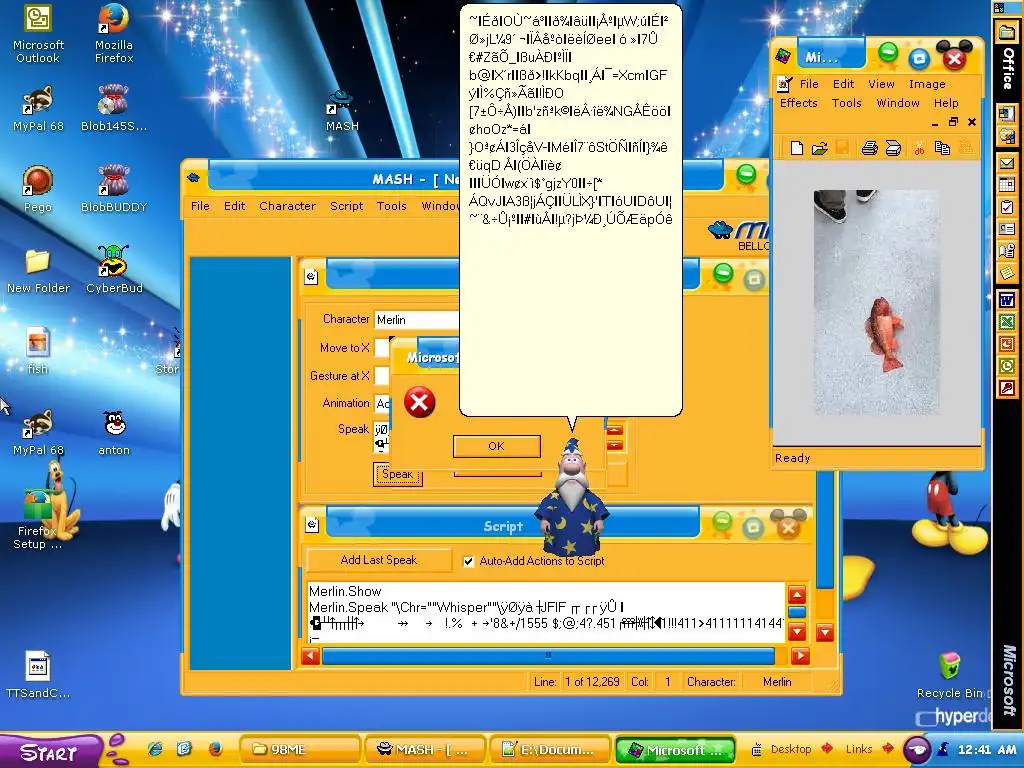Click the Copy icon in Photo Editor toolbar

pos(942,148)
